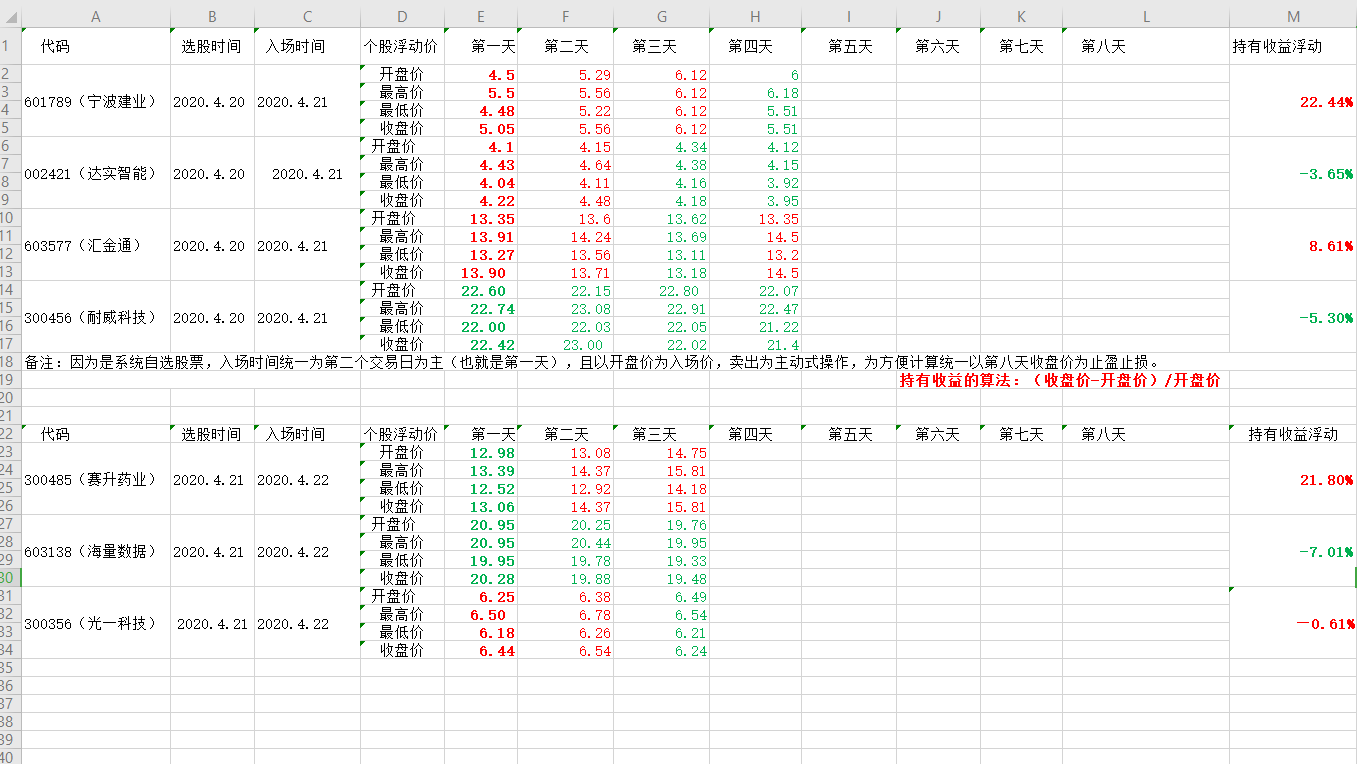Select the -5.30% return cell
1357x764 pixels.
pyautogui.click(x=1293, y=318)
